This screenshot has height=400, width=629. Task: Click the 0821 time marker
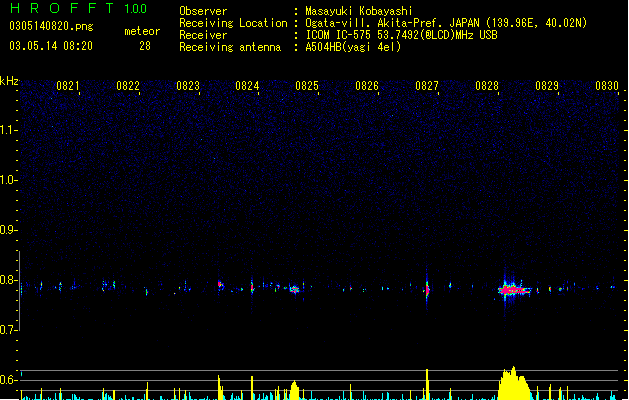[67, 86]
